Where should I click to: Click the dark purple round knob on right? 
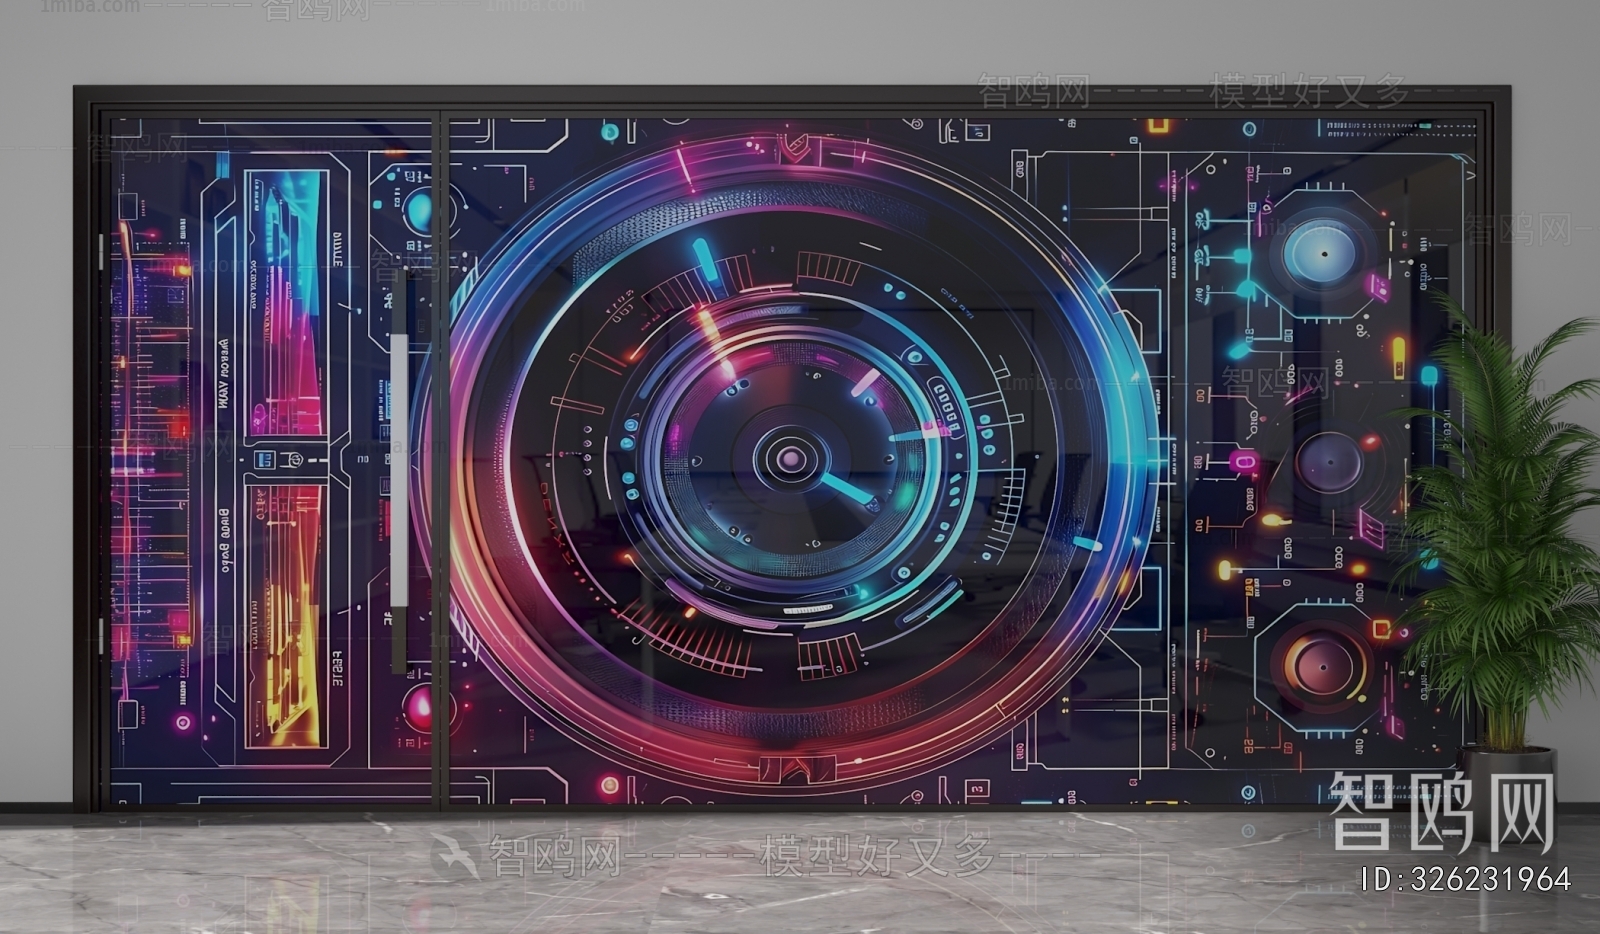[x=1329, y=462]
